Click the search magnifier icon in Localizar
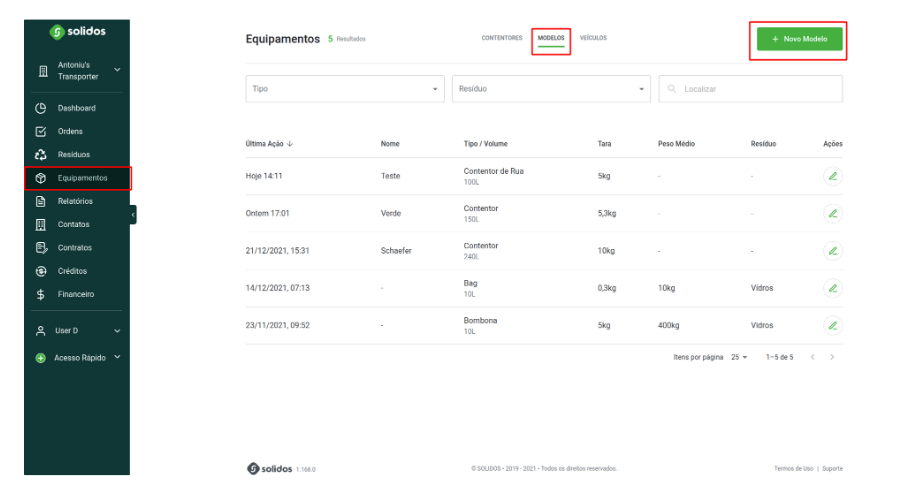911x490 pixels. point(672,89)
